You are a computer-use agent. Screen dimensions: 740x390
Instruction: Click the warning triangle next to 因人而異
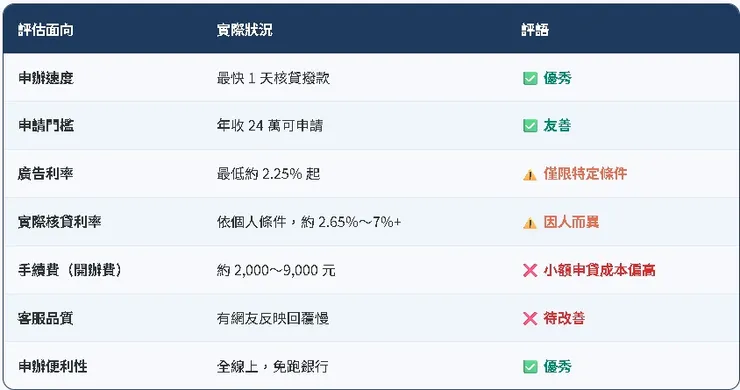(530, 223)
